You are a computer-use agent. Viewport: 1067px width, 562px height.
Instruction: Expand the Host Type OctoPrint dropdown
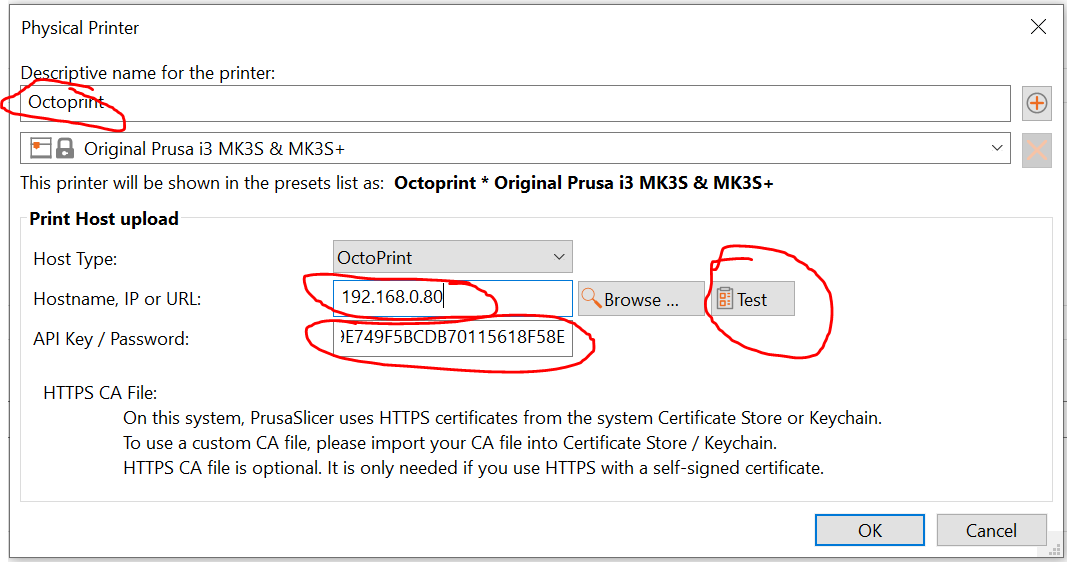pos(453,257)
